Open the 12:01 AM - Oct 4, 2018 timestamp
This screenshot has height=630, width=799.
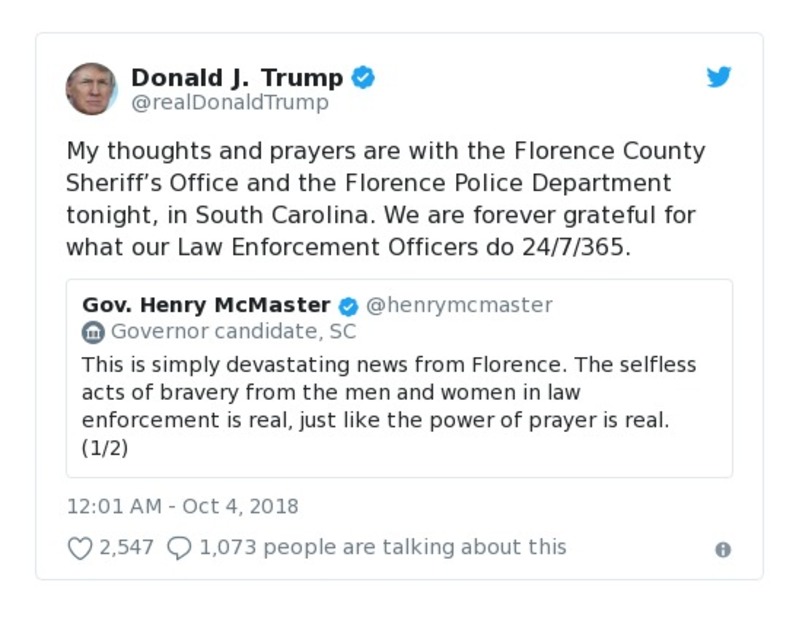(183, 506)
